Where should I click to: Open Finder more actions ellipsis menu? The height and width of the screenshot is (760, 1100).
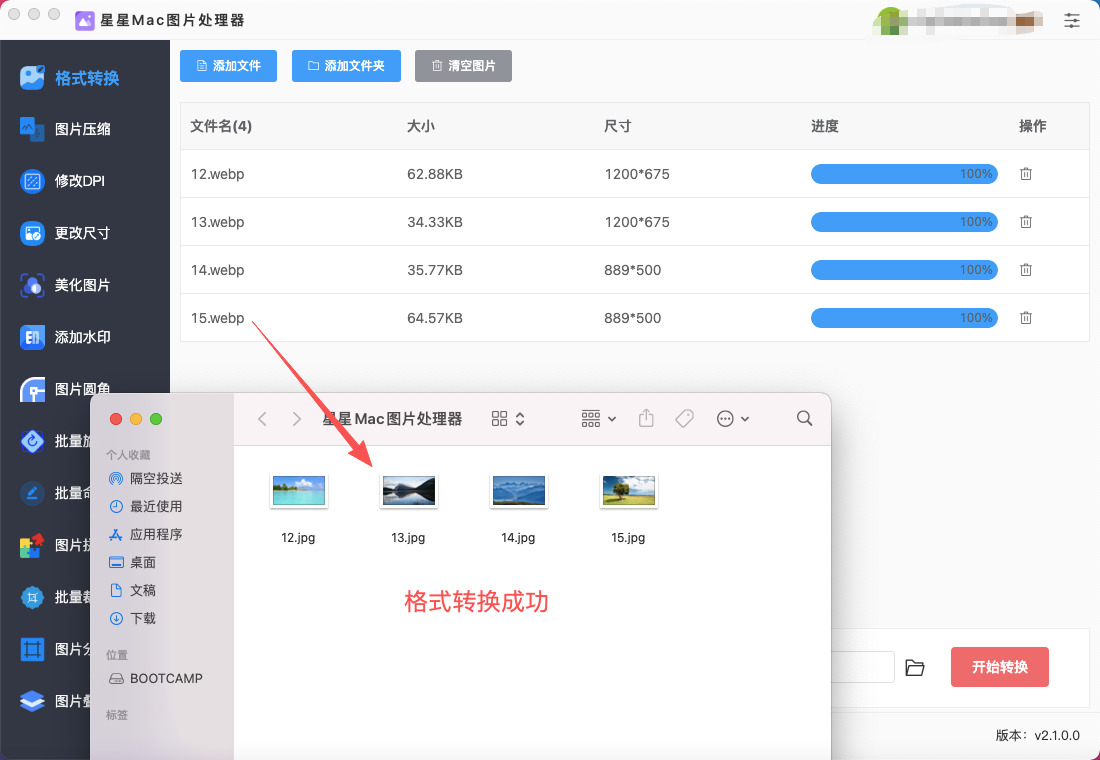point(733,419)
